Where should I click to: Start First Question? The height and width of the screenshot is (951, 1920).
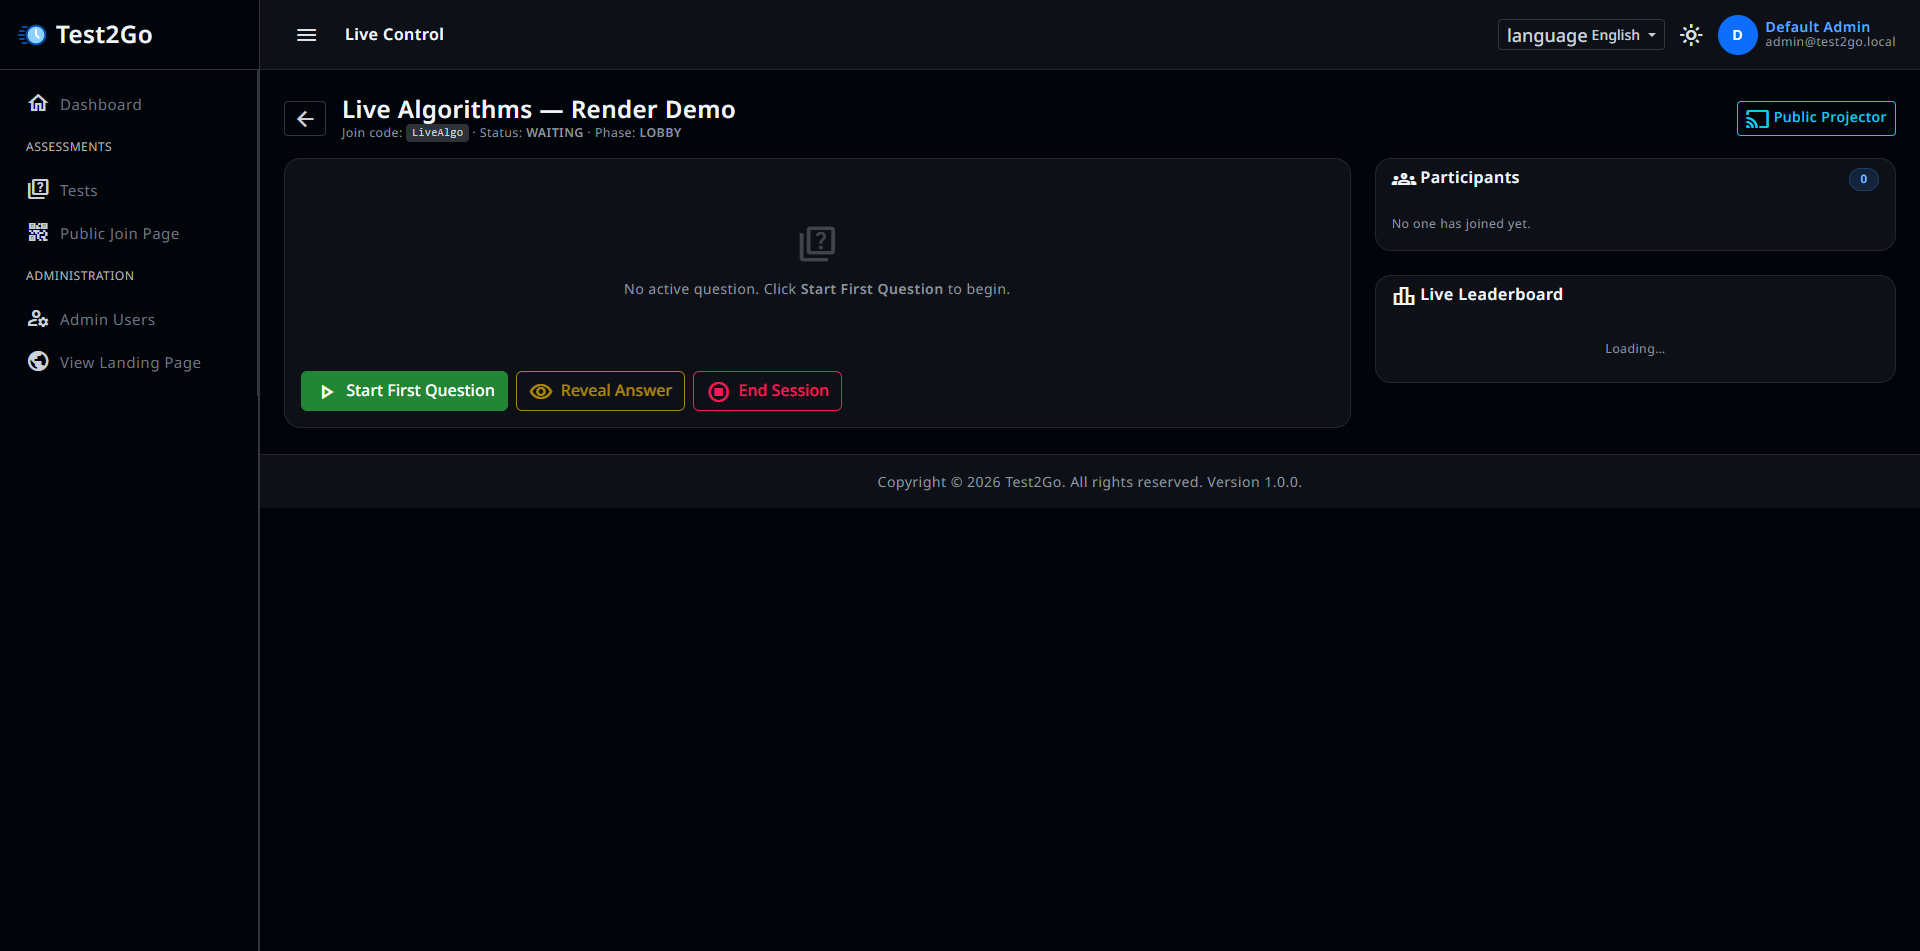[404, 391]
